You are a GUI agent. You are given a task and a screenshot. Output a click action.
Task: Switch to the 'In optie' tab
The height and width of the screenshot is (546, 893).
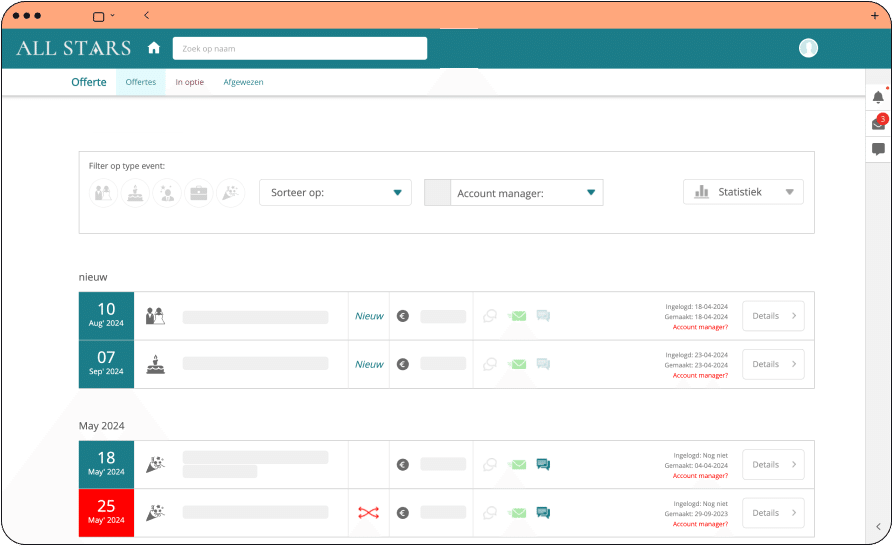tap(189, 82)
